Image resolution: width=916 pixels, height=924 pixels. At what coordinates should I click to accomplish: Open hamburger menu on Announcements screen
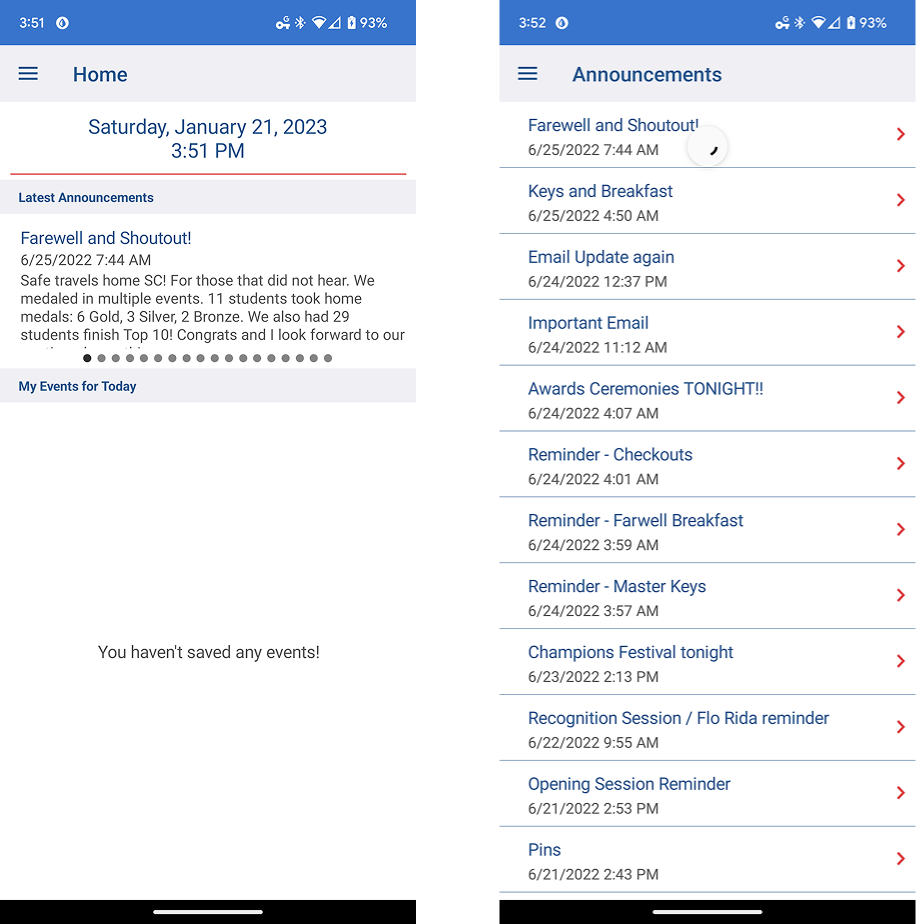click(x=527, y=74)
